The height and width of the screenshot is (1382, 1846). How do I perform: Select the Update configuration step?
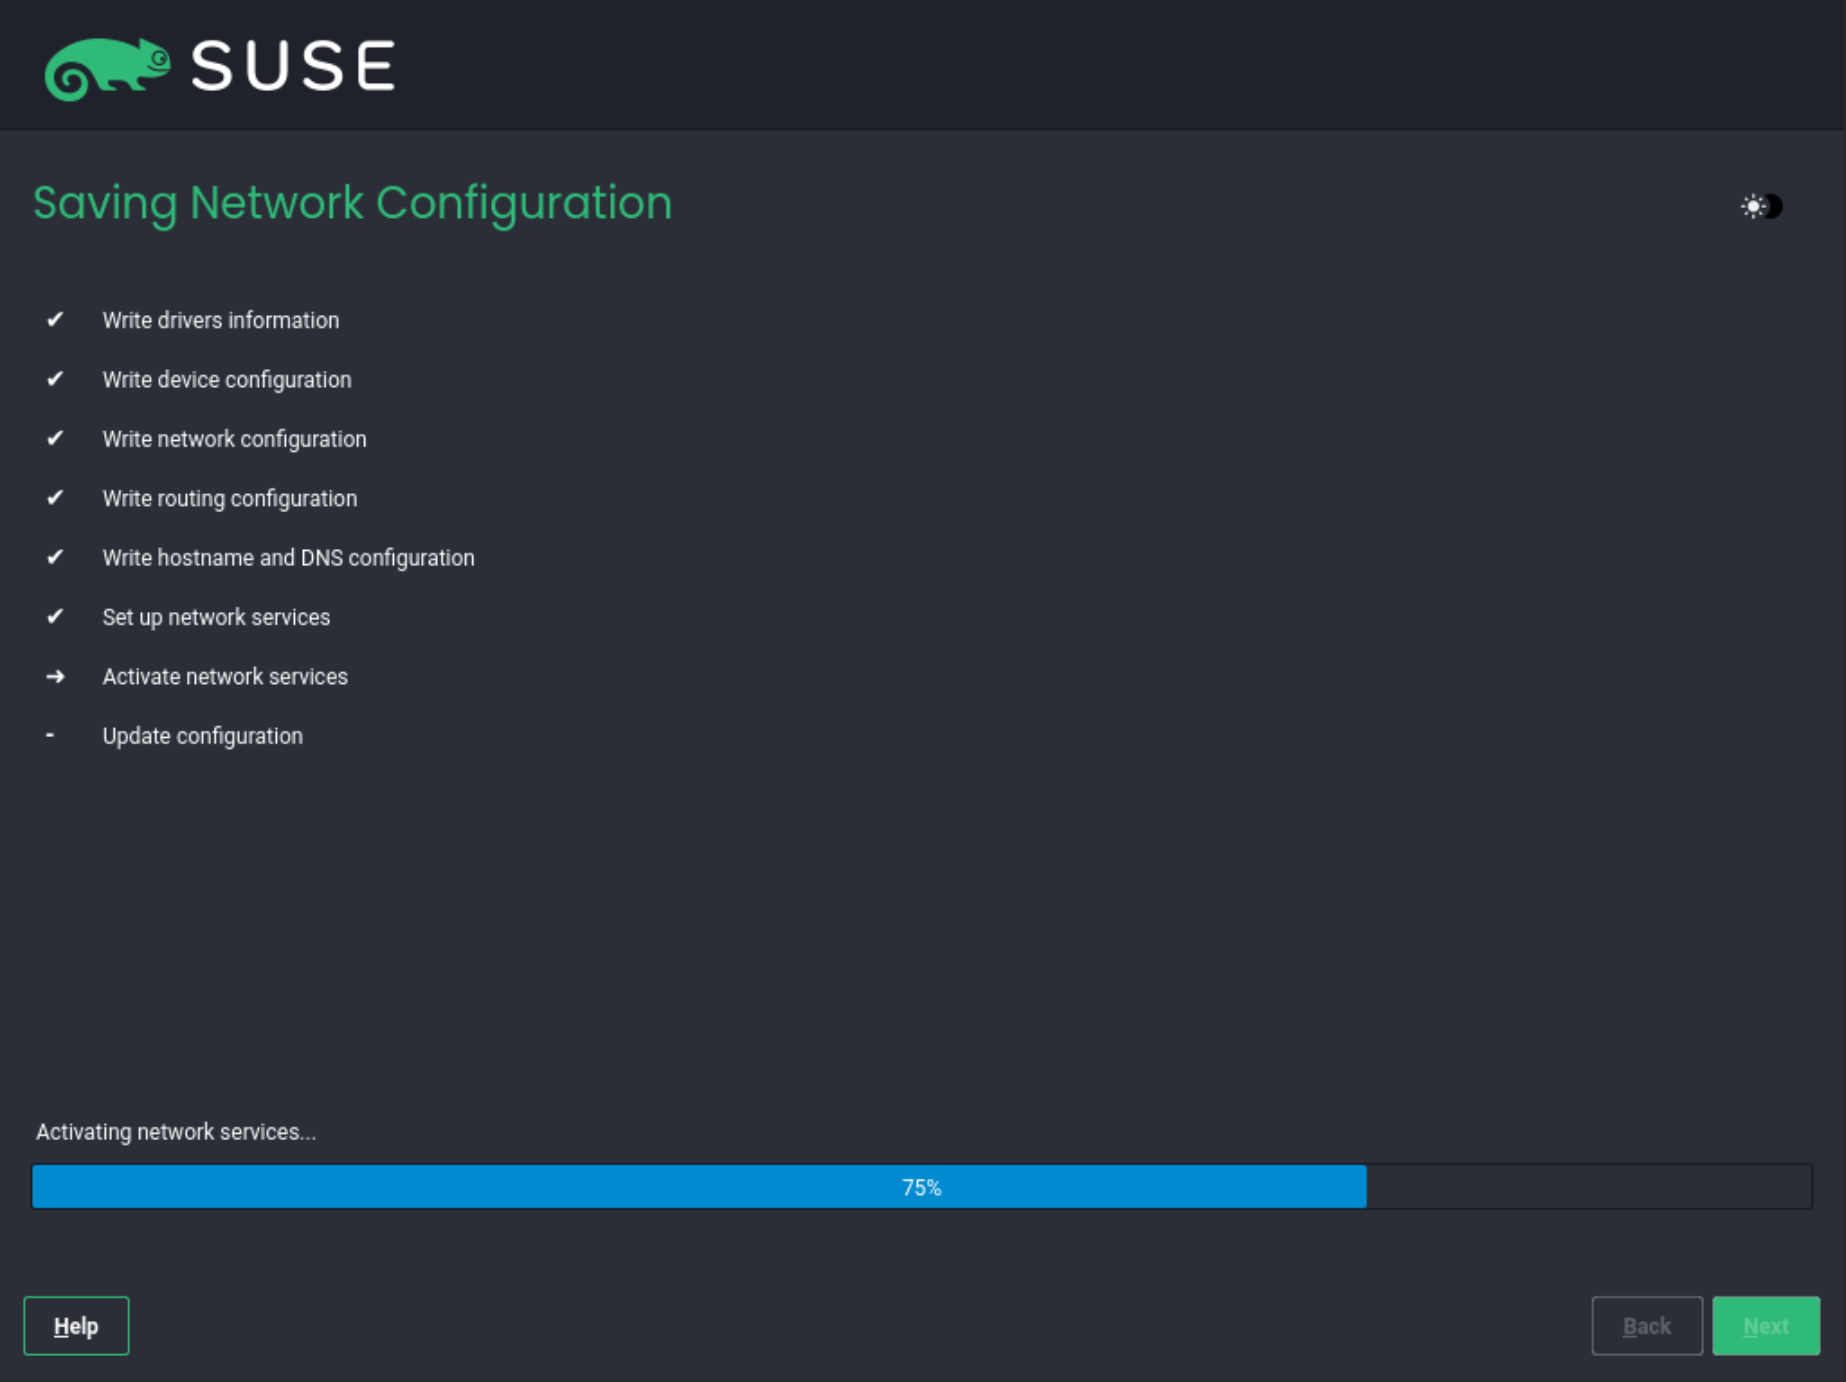point(203,735)
